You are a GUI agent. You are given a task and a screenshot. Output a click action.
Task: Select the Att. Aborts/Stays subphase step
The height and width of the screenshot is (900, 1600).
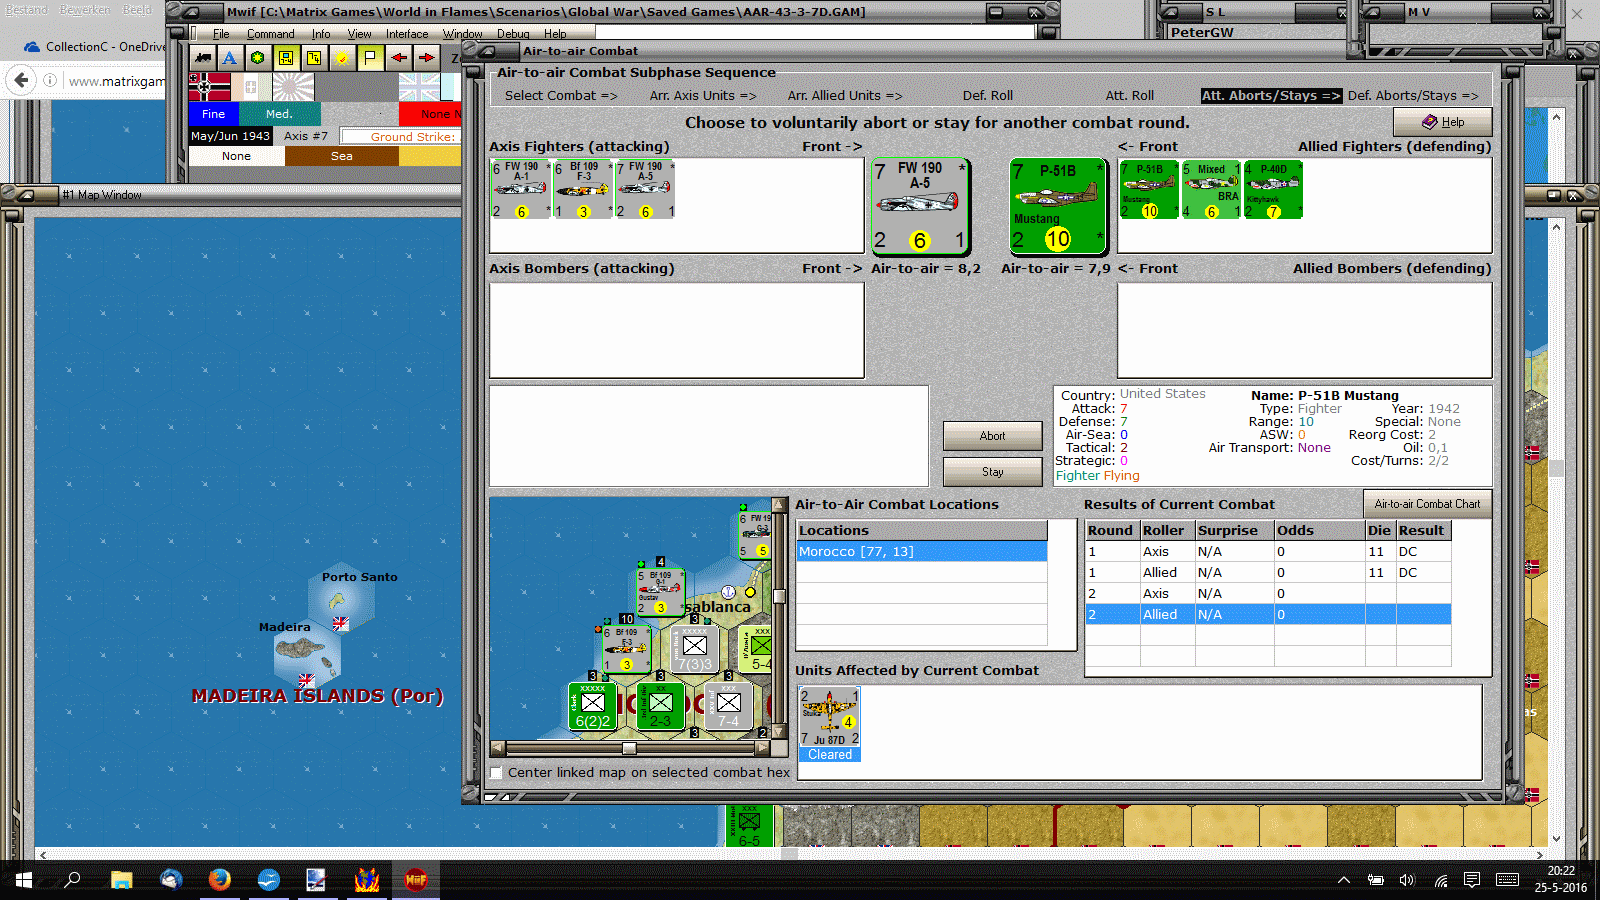click(1271, 96)
